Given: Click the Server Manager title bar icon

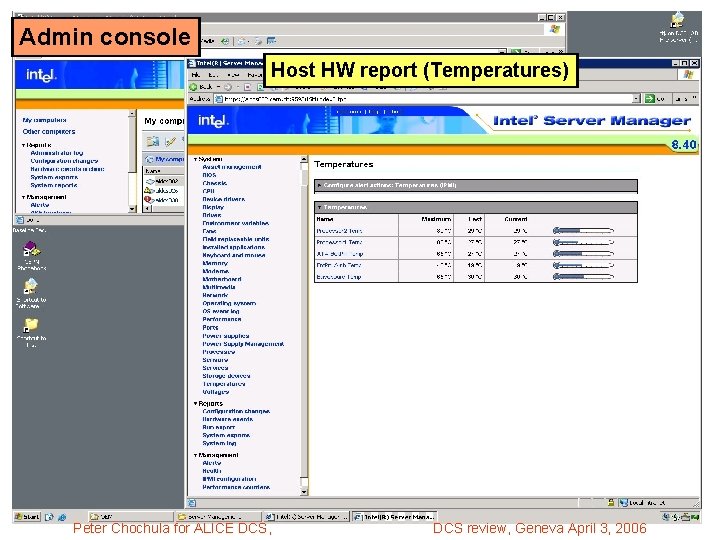Looking at the screenshot, I should [191, 63].
